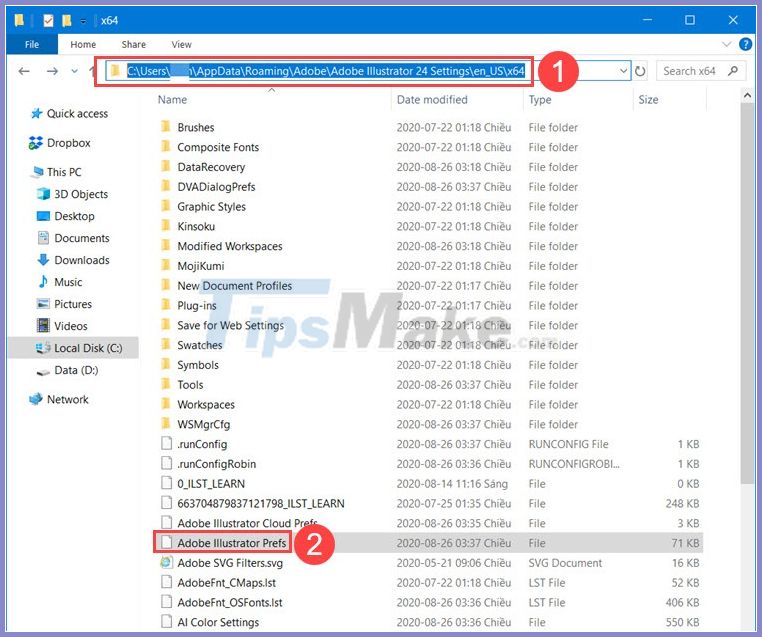Open the Network location in sidebar
Viewport: 762px width, 637px height.
tap(67, 399)
